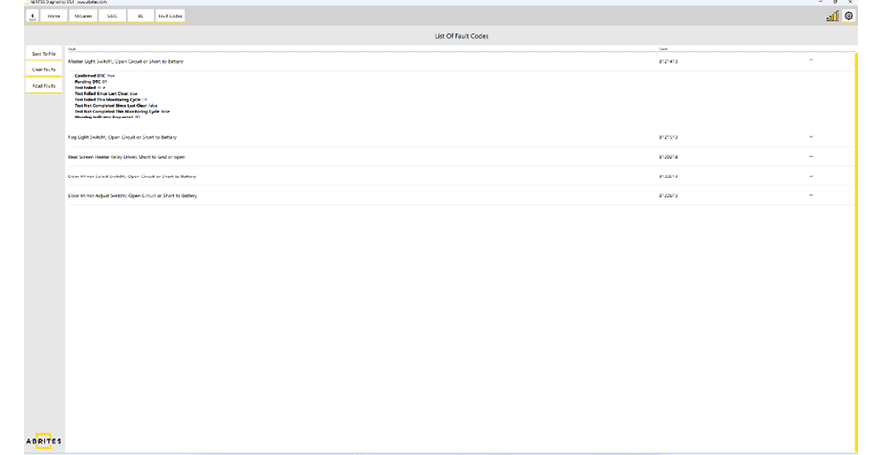Click the Confirmed DTC detail line
The width and height of the screenshot is (883, 455).
pos(95,75)
